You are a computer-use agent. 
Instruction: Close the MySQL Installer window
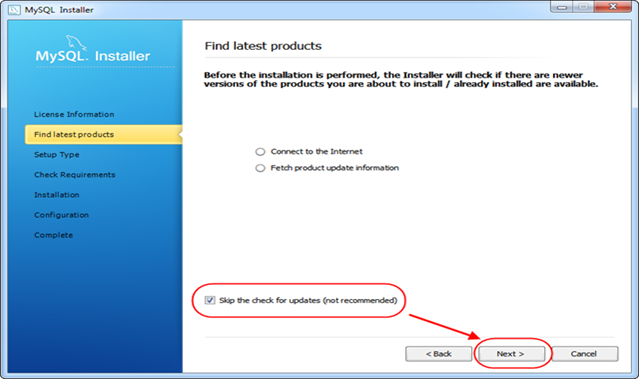[x=613, y=7]
